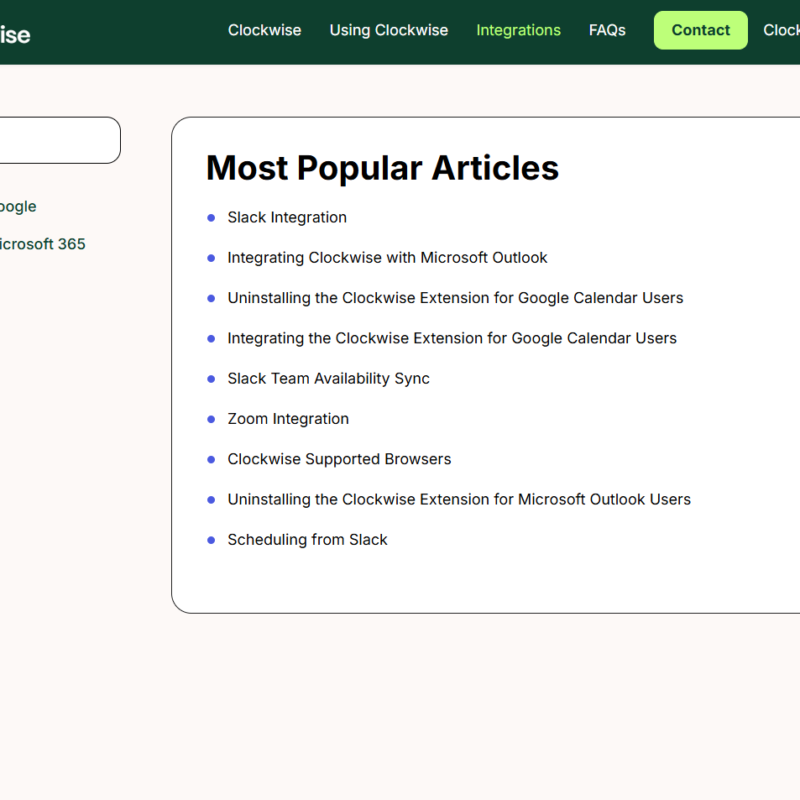This screenshot has width=800, height=800.
Task: Open the Zoom Integration article
Action: coord(288,419)
